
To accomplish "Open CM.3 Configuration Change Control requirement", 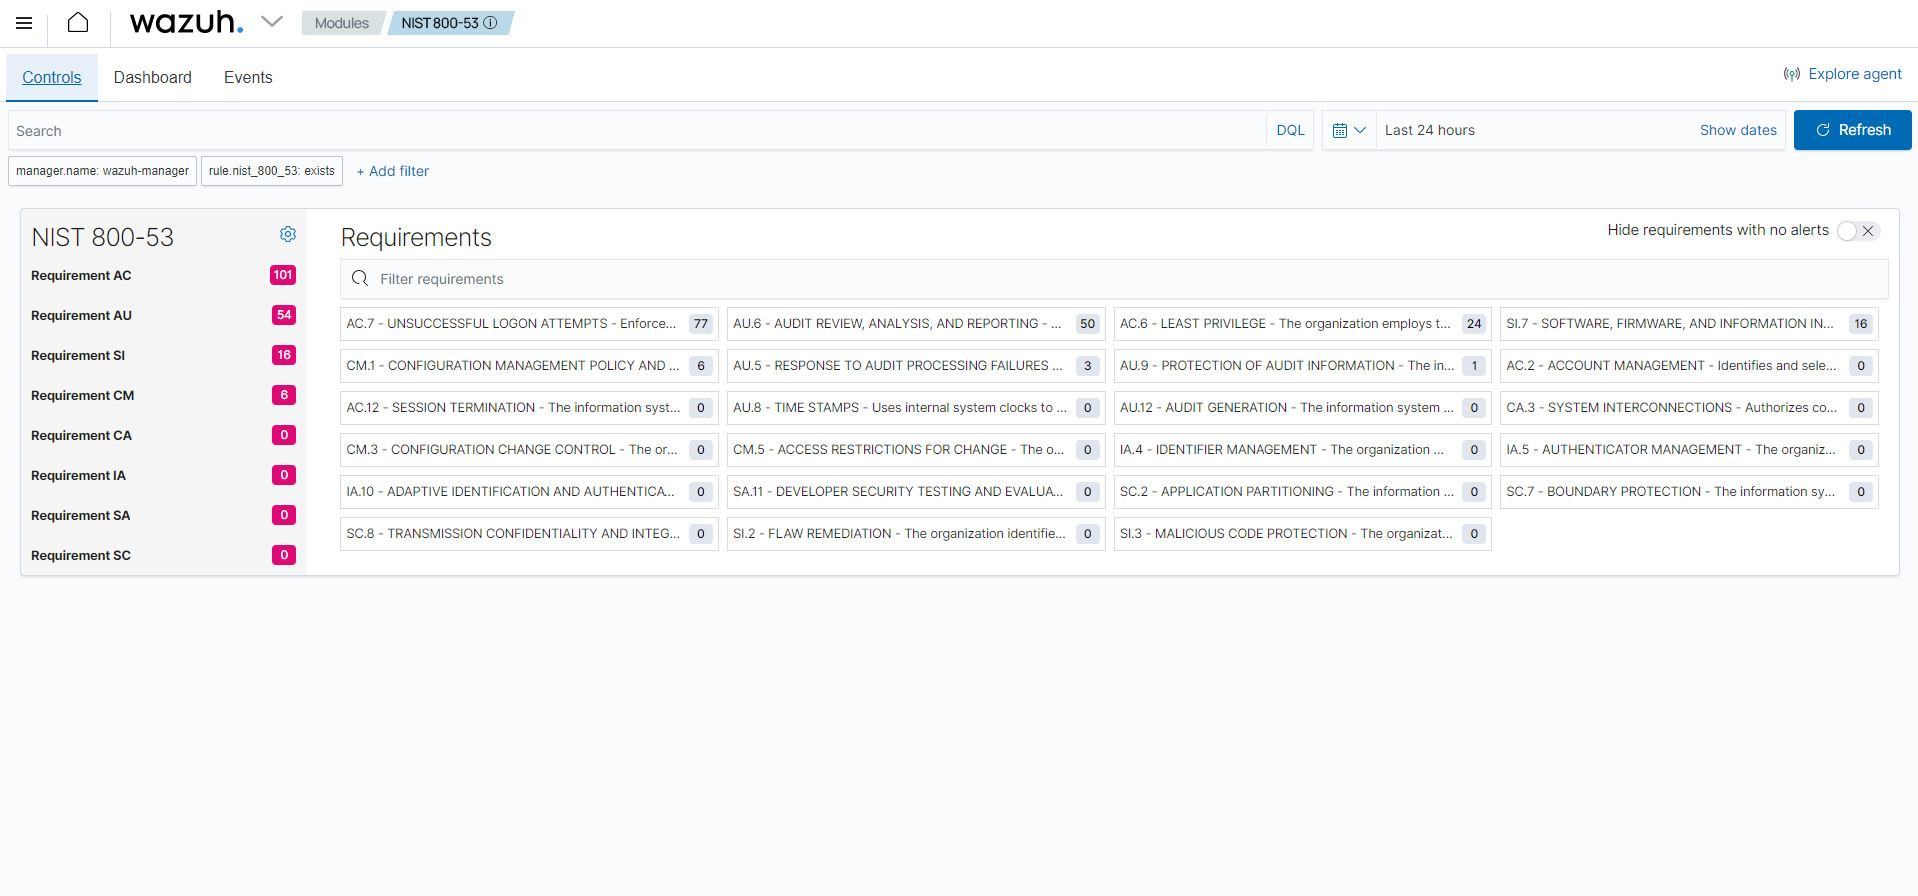I will tap(529, 450).
